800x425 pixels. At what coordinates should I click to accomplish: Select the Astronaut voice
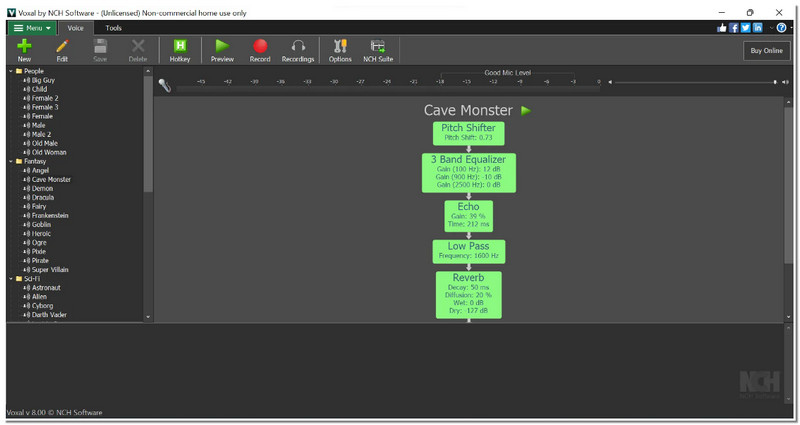pos(46,288)
